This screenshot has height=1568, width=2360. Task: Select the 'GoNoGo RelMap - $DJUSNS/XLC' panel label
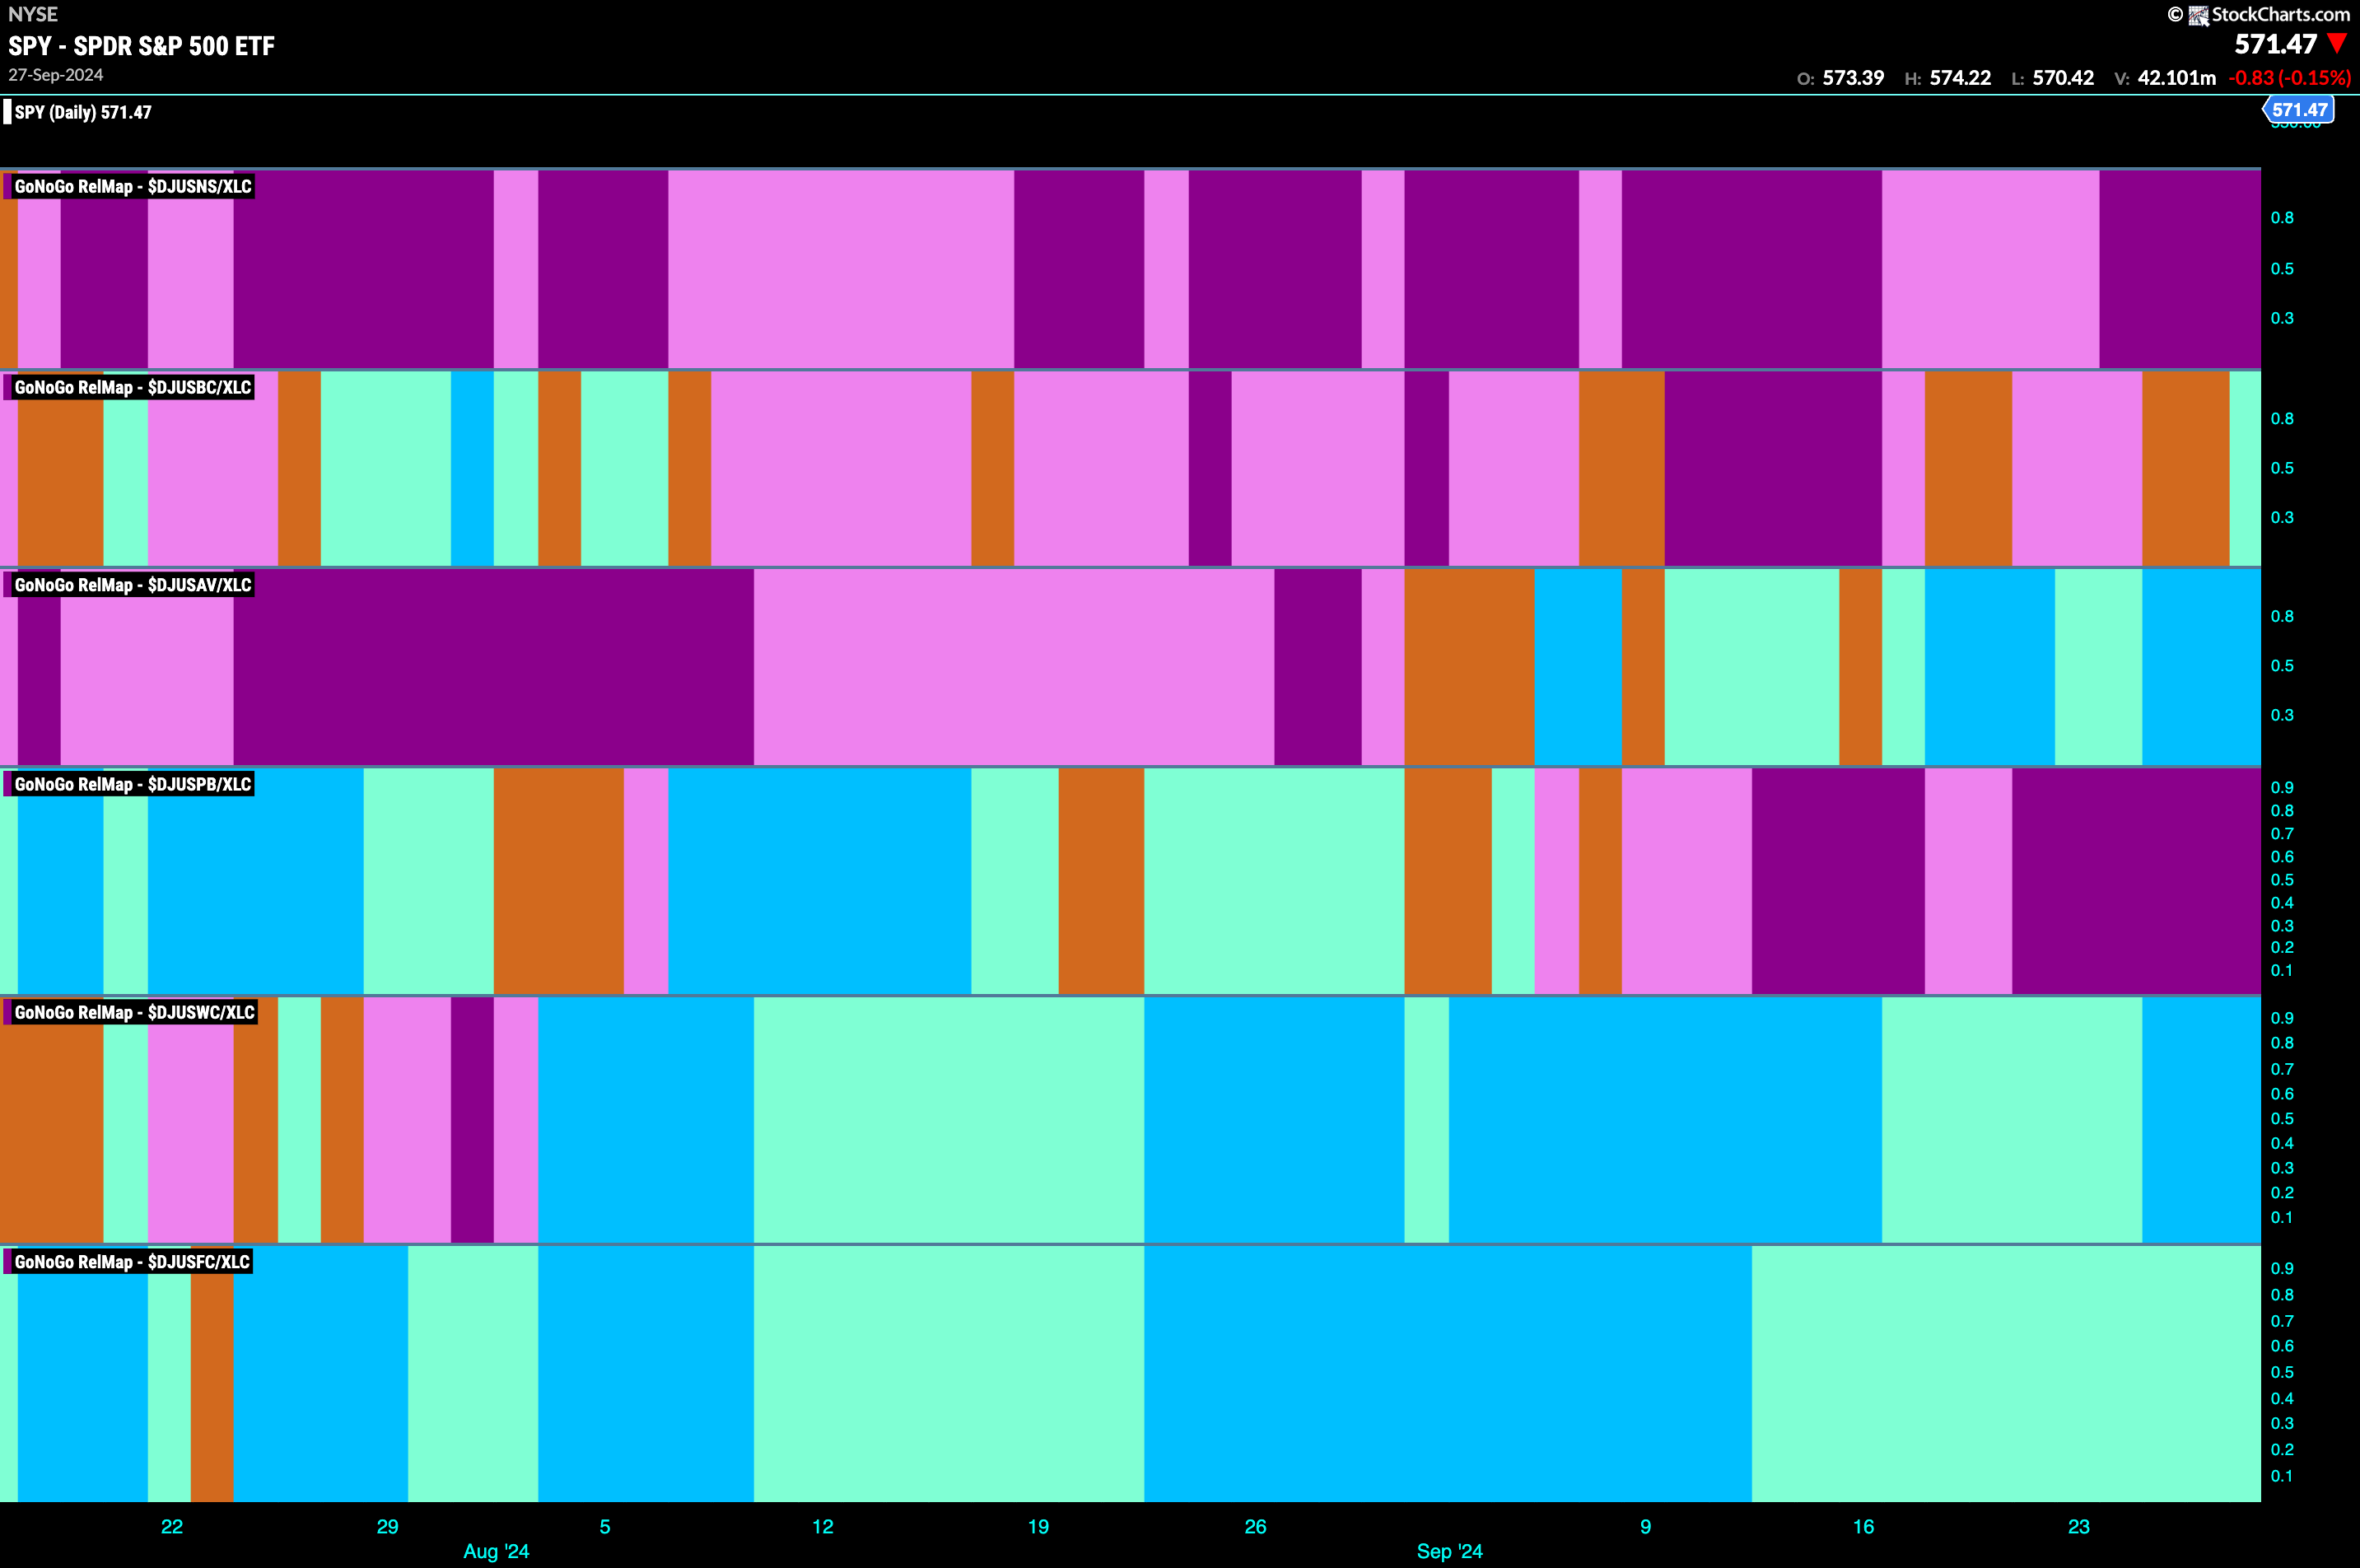click(133, 186)
